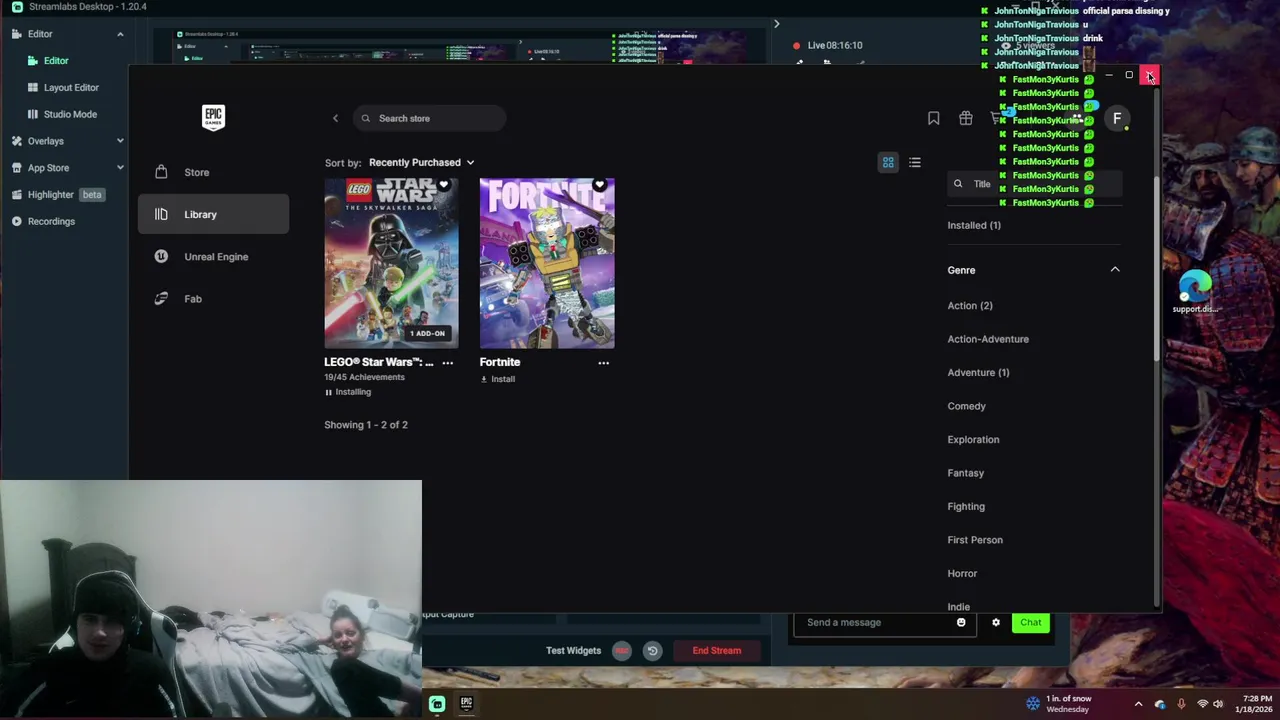Install Fortnite via the Install link
Viewport: 1280px width, 720px height.
(498, 379)
